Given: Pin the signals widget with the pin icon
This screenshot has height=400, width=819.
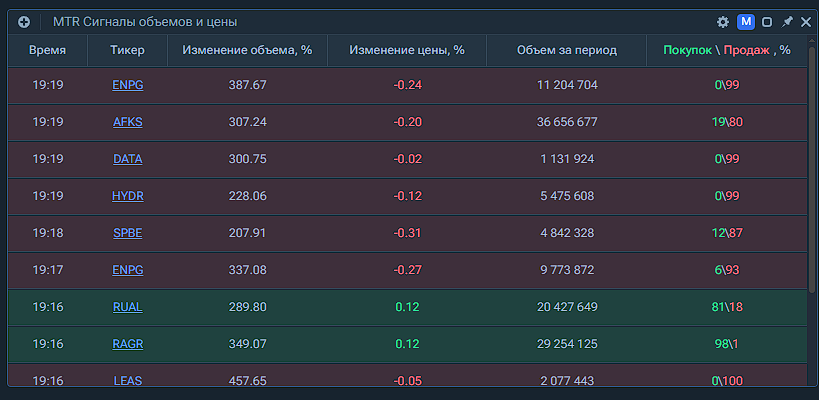Looking at the screenshot, I should click(x=787, y=22).
